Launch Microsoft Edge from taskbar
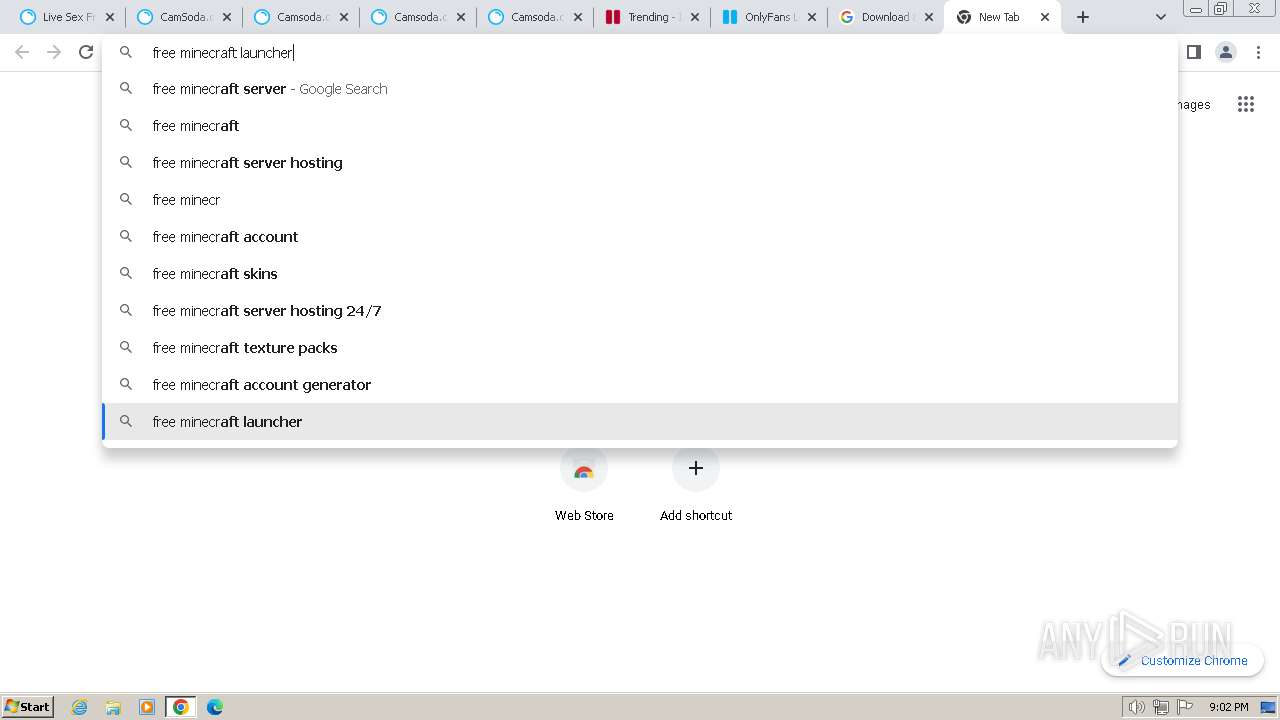Viewport: 1280px width, 720px height. click(x=215, y=707)
